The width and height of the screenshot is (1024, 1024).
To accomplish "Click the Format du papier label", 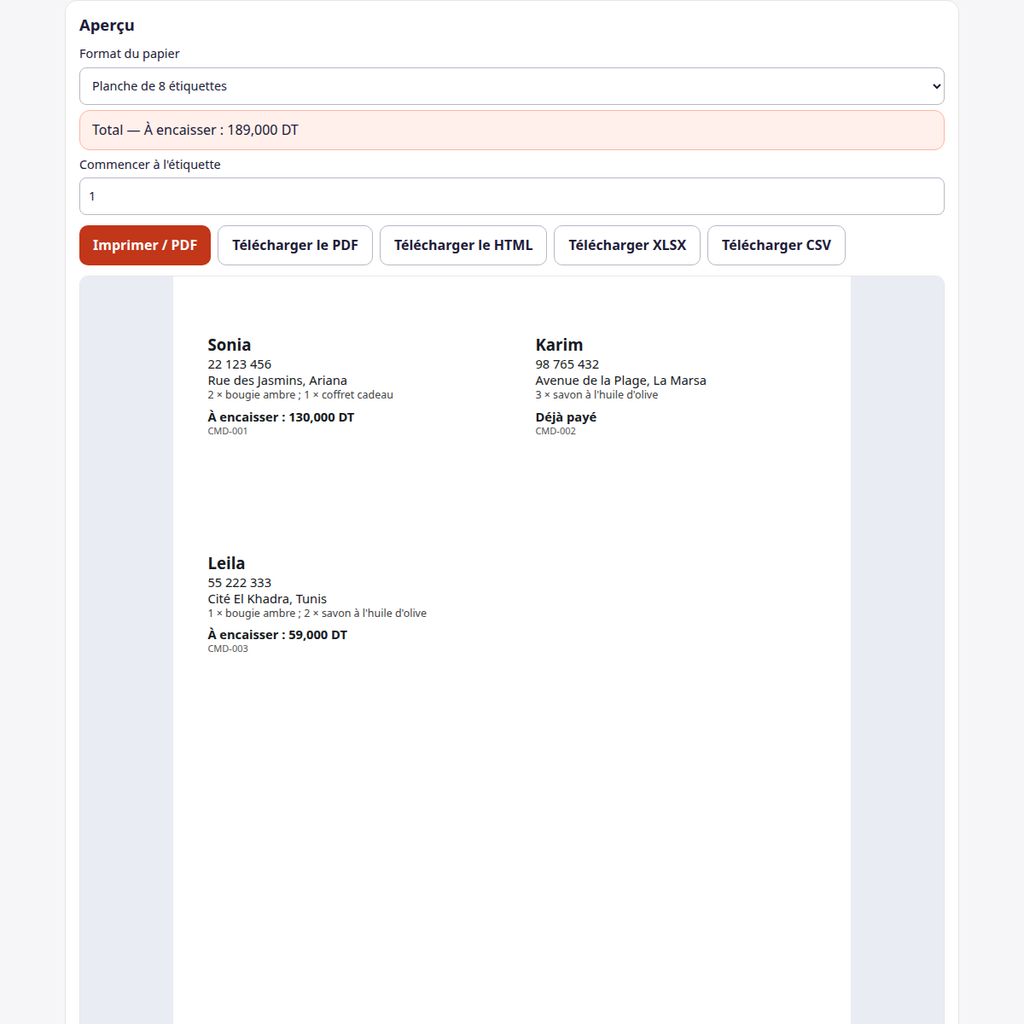I will click(x=129, y=54).
